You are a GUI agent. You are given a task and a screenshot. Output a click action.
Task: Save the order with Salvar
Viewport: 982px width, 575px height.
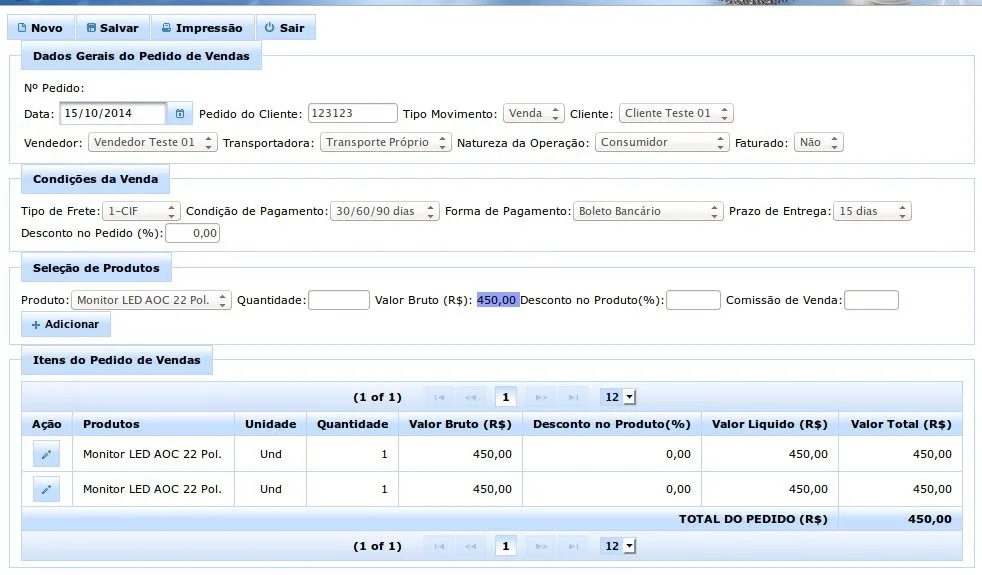pos(113,28)
